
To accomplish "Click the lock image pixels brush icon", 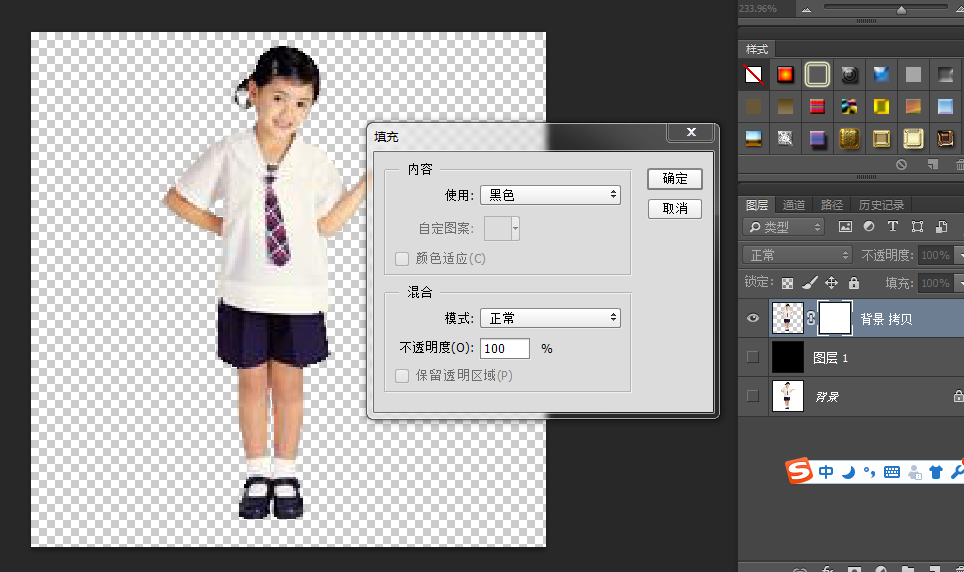I will pos(809,283).
